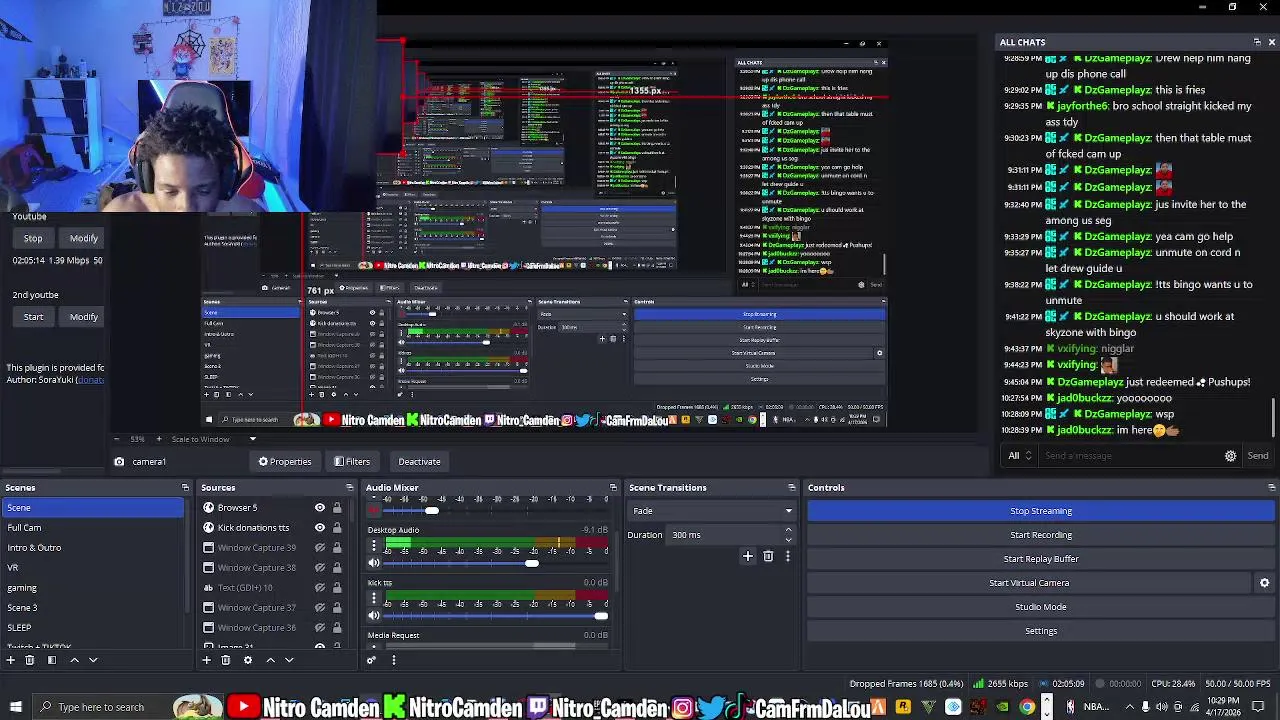Move source down in Sources toolbar
Image resolution: width=1280 pixels, height=720 pixels.
289,660
